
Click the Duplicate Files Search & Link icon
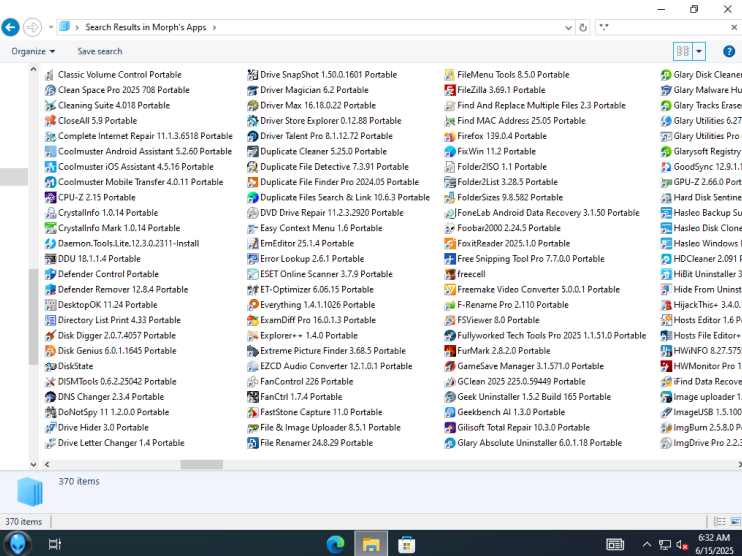pos(253,197)
